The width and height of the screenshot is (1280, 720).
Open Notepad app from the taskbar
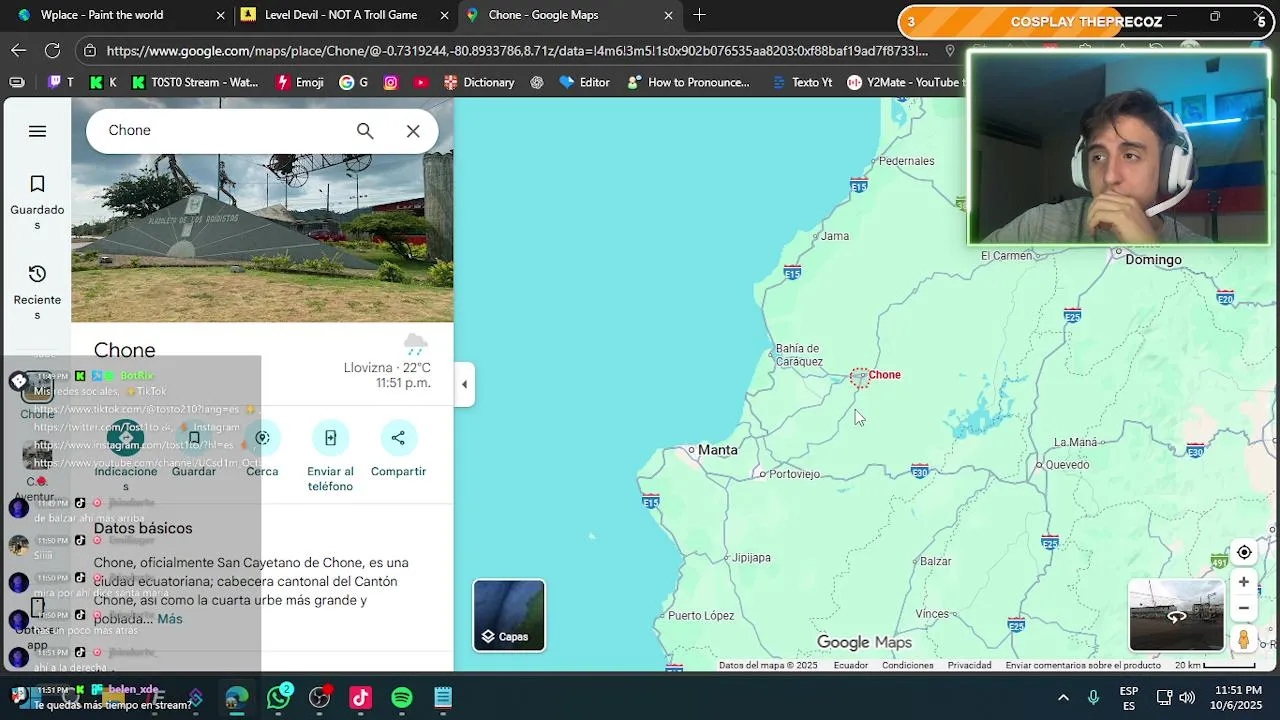tap(443, 698)
